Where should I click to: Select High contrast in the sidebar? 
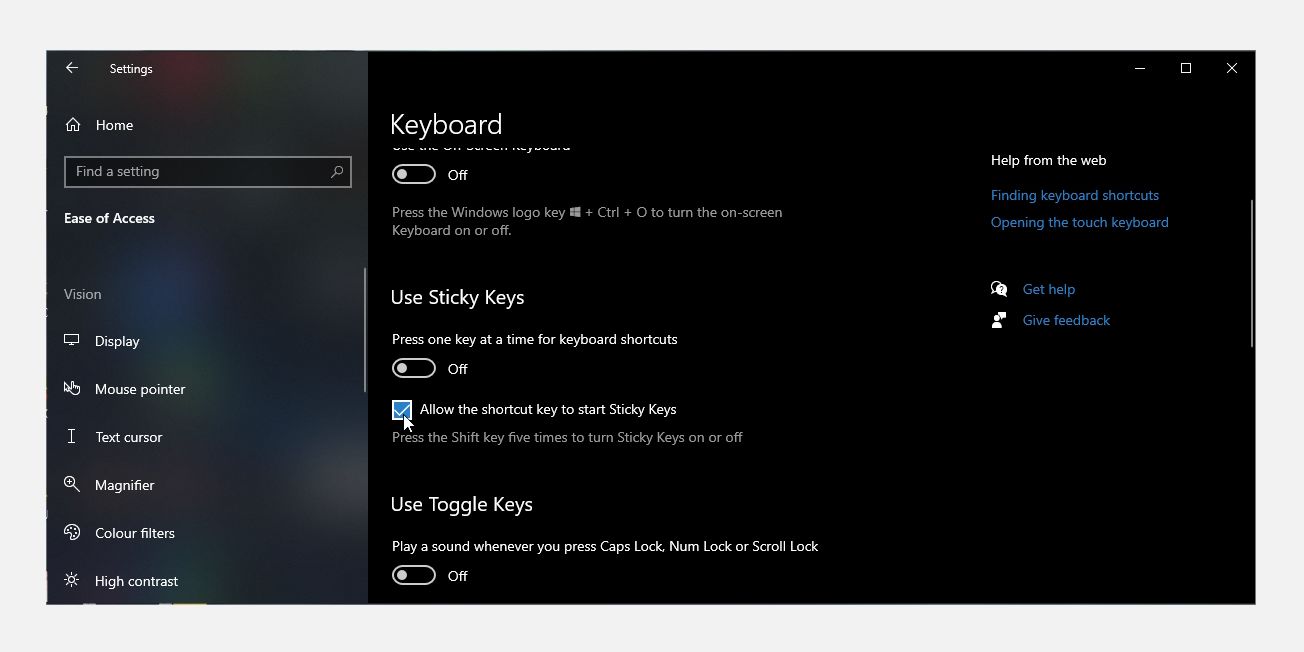click(x=137, y=580)
